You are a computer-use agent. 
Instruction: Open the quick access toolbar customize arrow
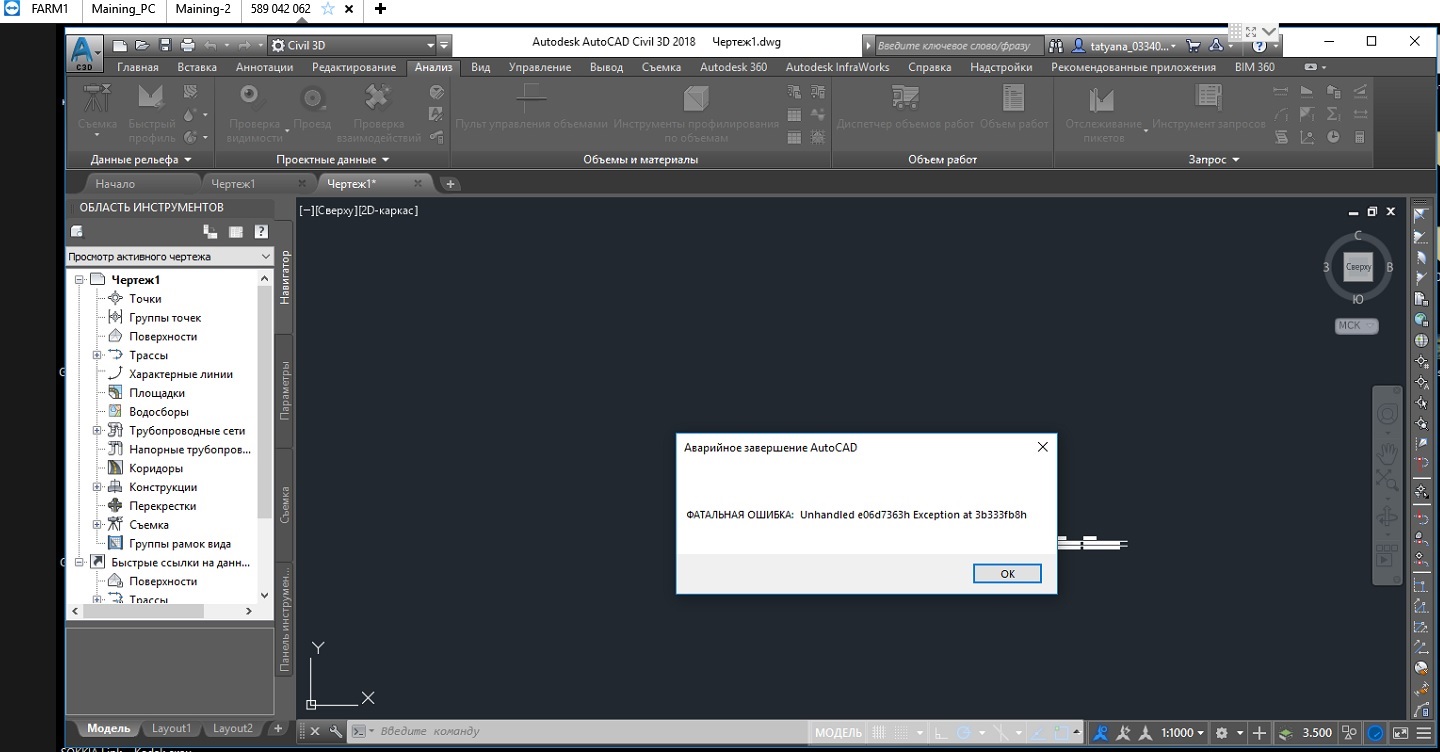point(445,45)
